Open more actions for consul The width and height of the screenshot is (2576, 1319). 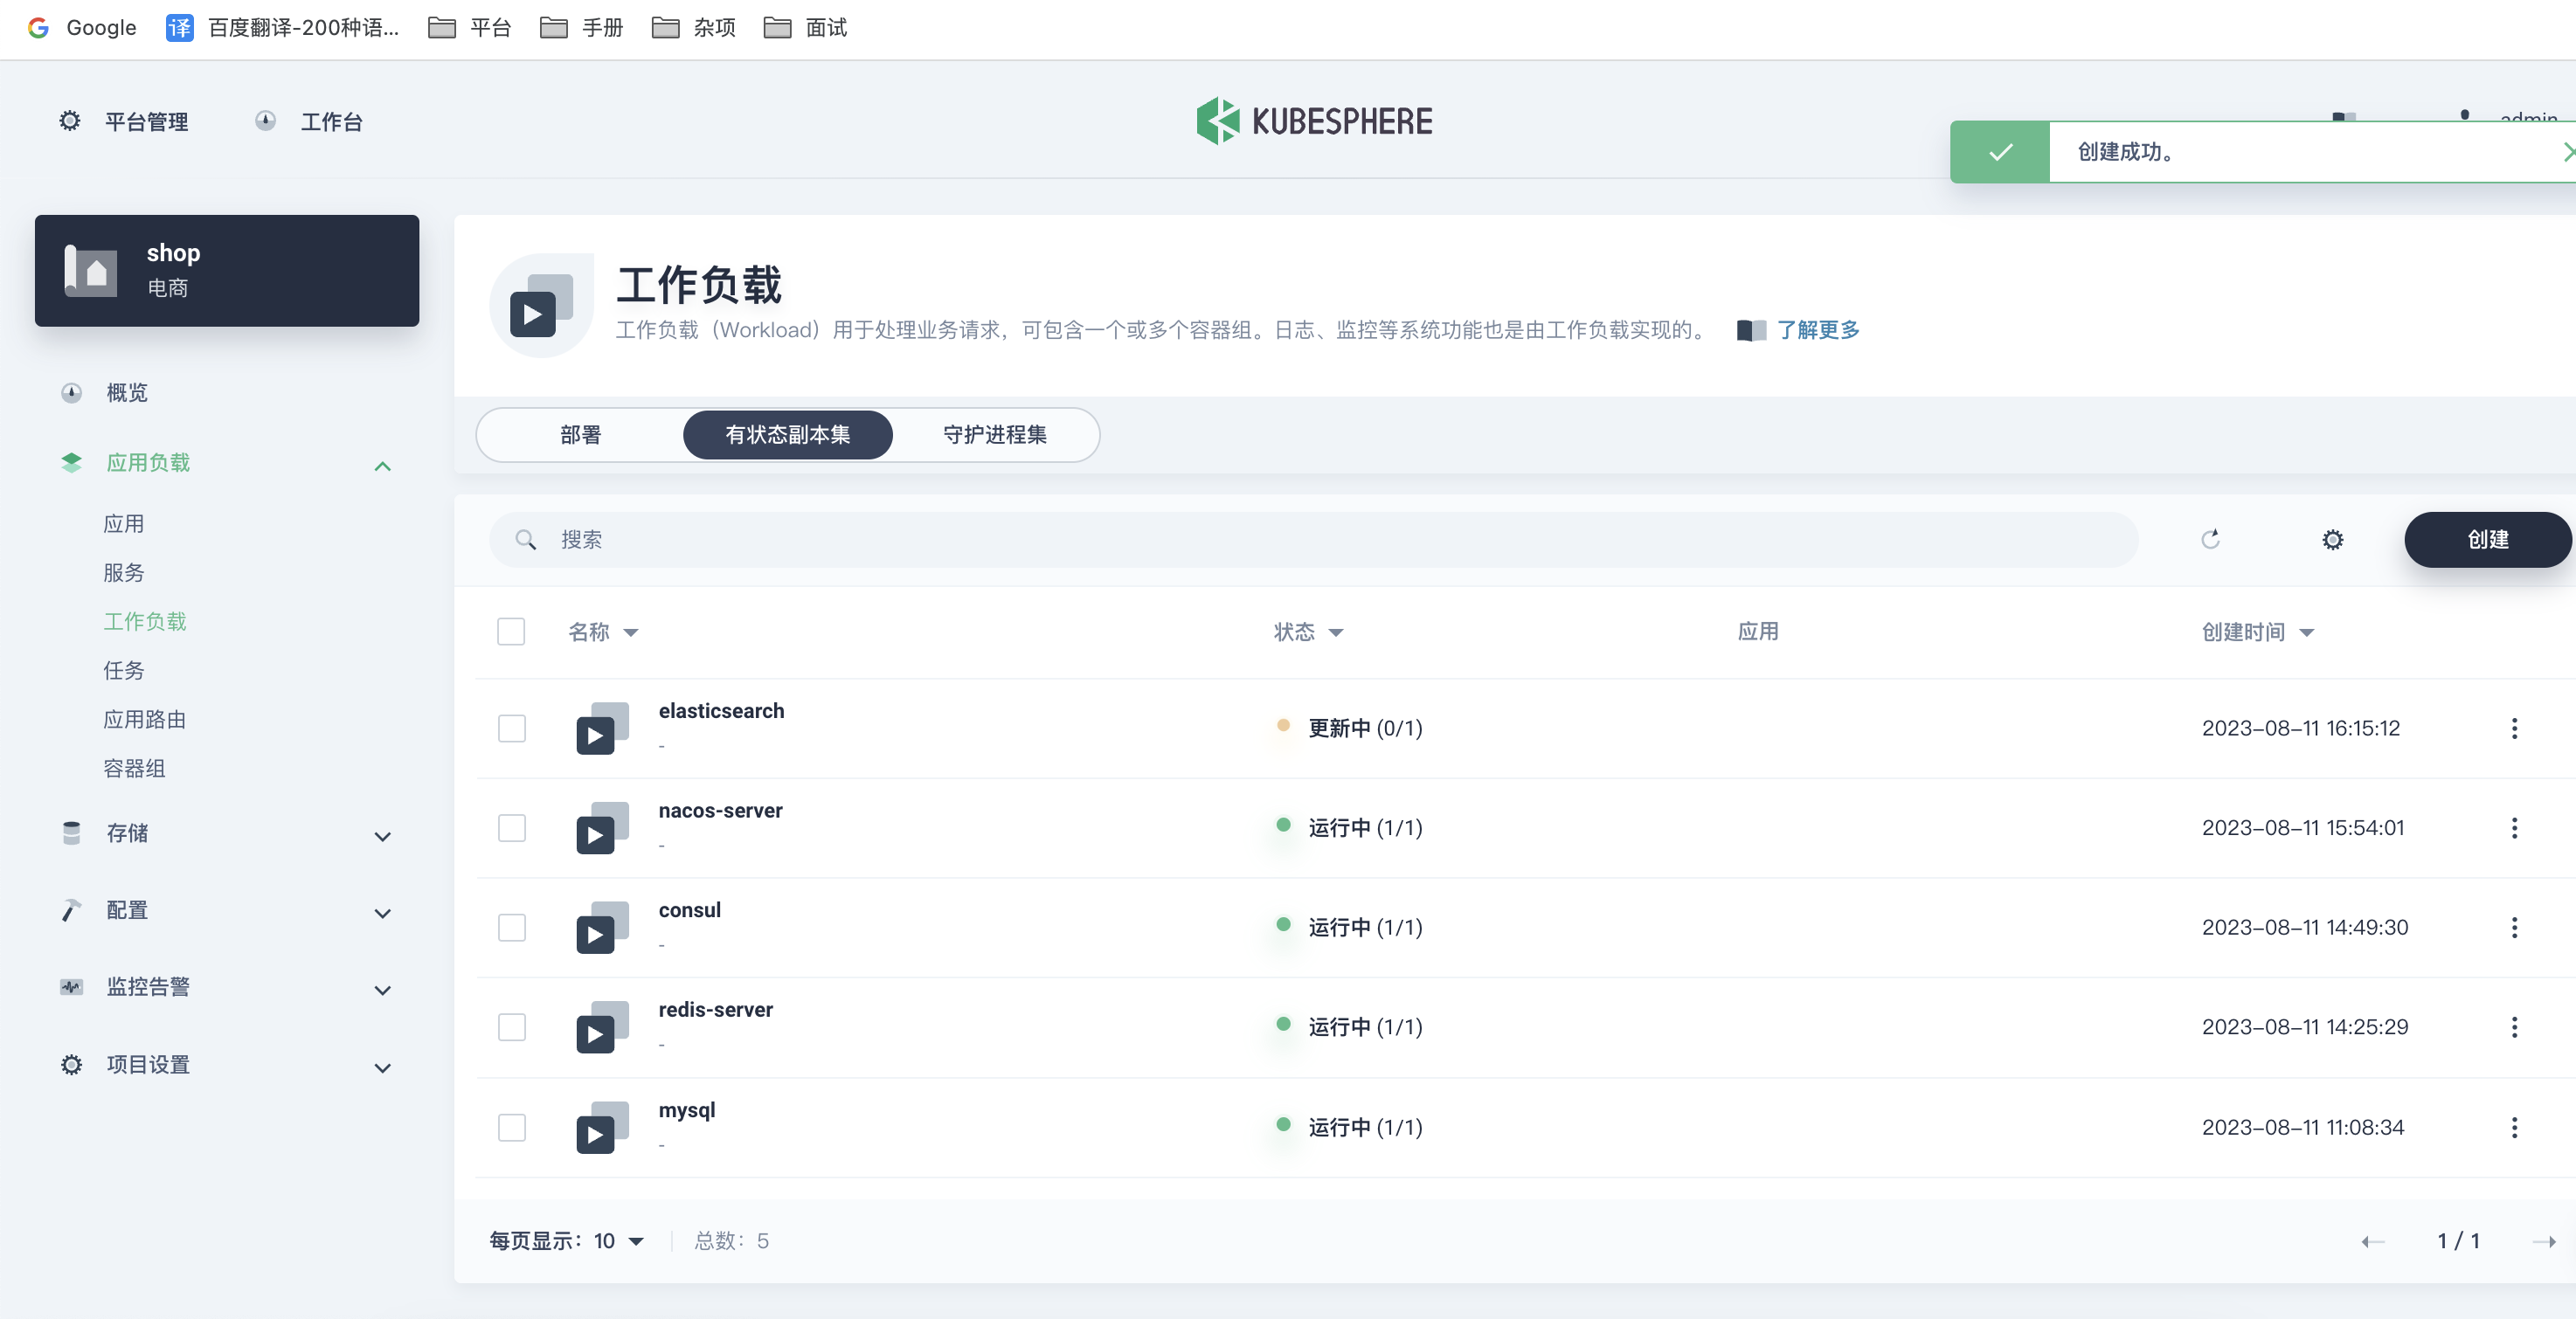tap(2514, 927)
